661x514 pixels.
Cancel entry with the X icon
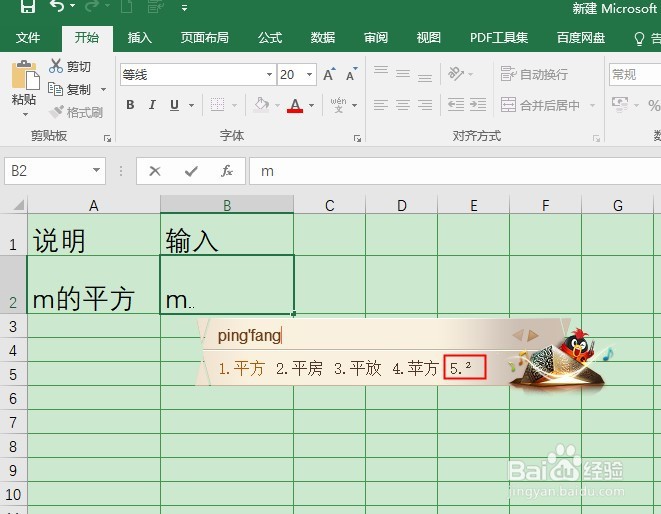tap(155, 171)
